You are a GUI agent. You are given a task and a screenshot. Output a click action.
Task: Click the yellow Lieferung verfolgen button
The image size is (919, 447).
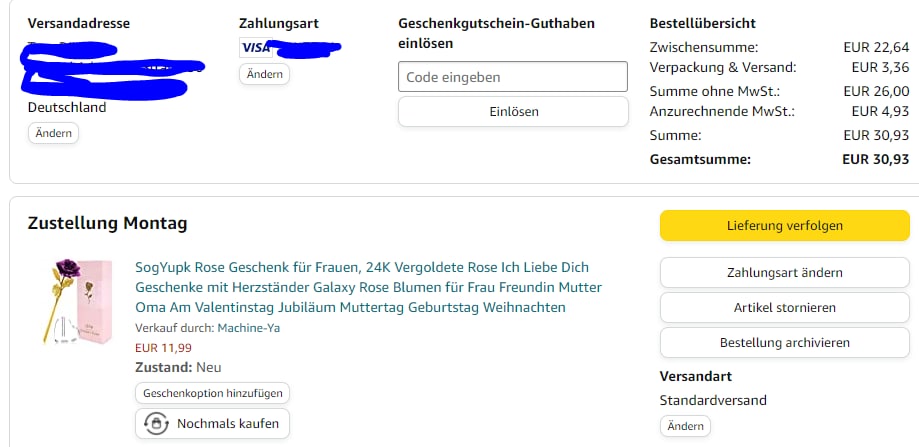point(784,226)
